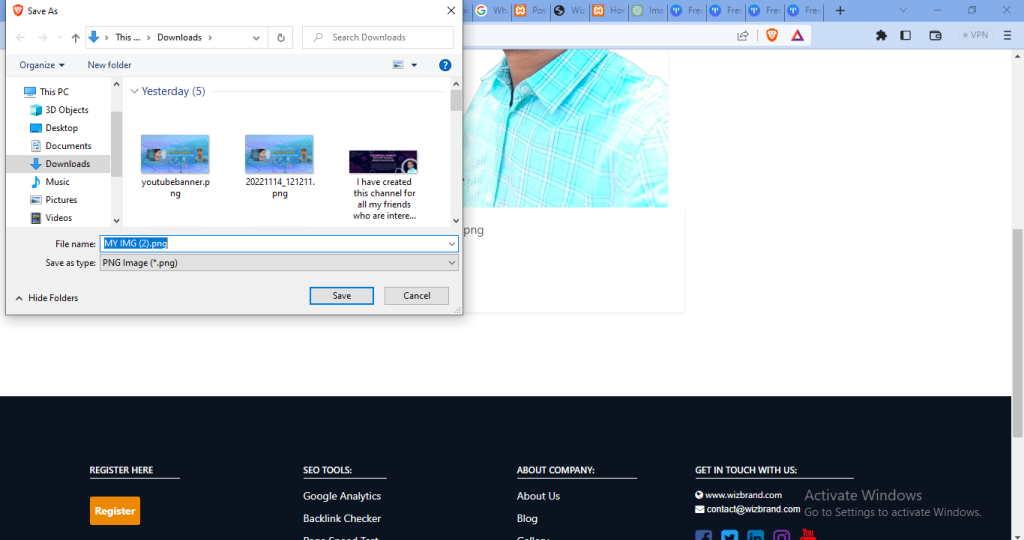Viewport: 1024px width, 540px height.
Task: Open the Brave Rewards triangle icon
Action: click(797, 36)
